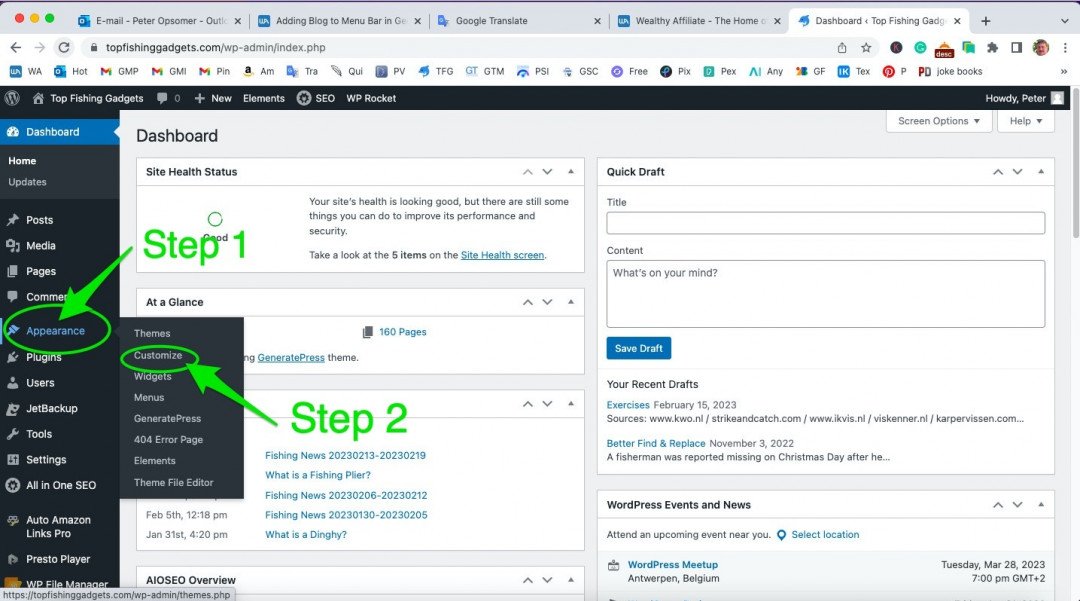This screenshot has height=601, width=1080.
Task: Open the Screen Options dropdown
Action: pyautogui.click(x=938, y=121)
